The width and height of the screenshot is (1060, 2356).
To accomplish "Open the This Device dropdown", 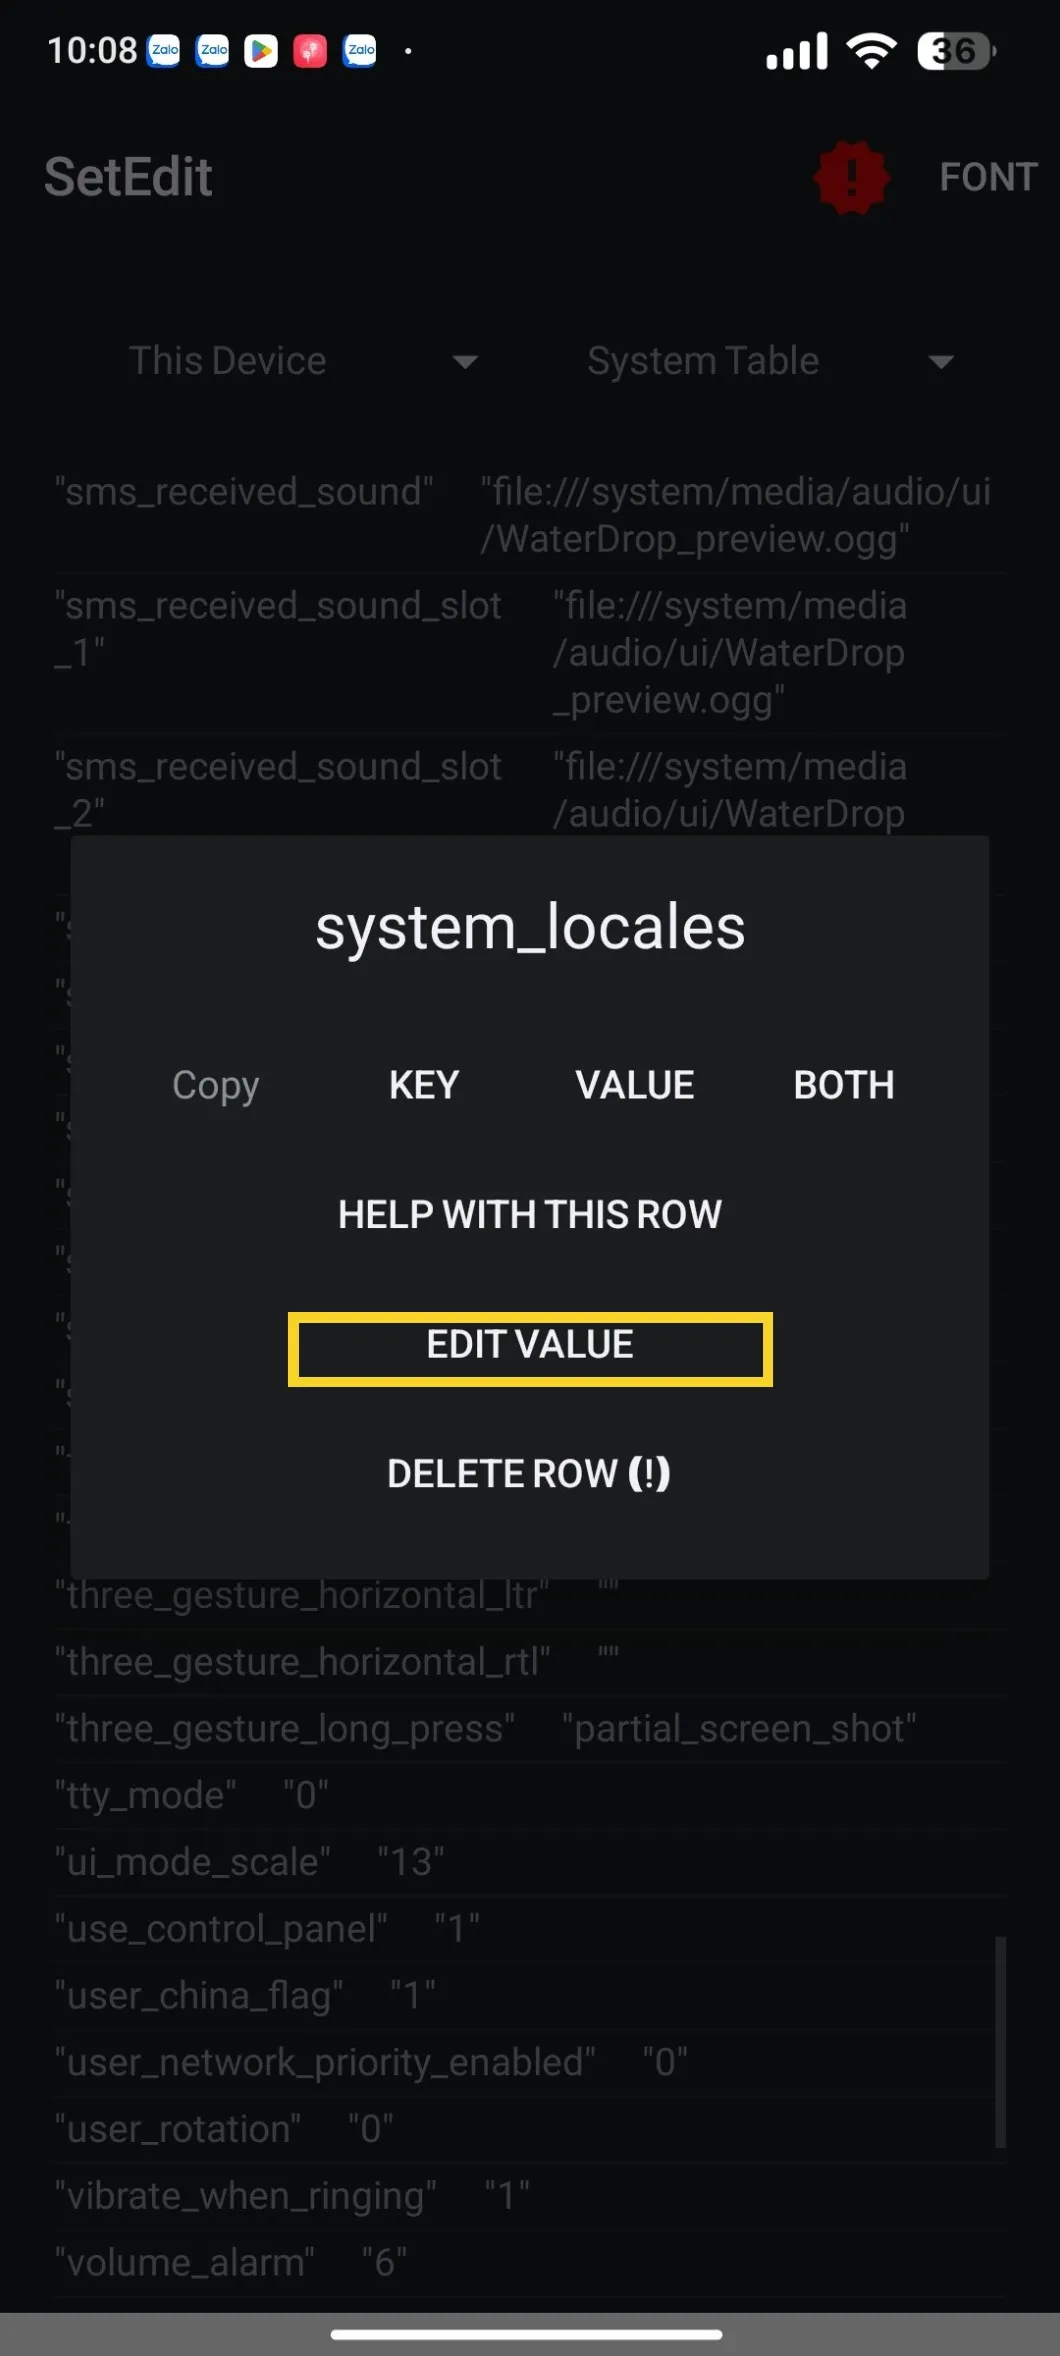I will pyautogui.click(x=302, y=360).
